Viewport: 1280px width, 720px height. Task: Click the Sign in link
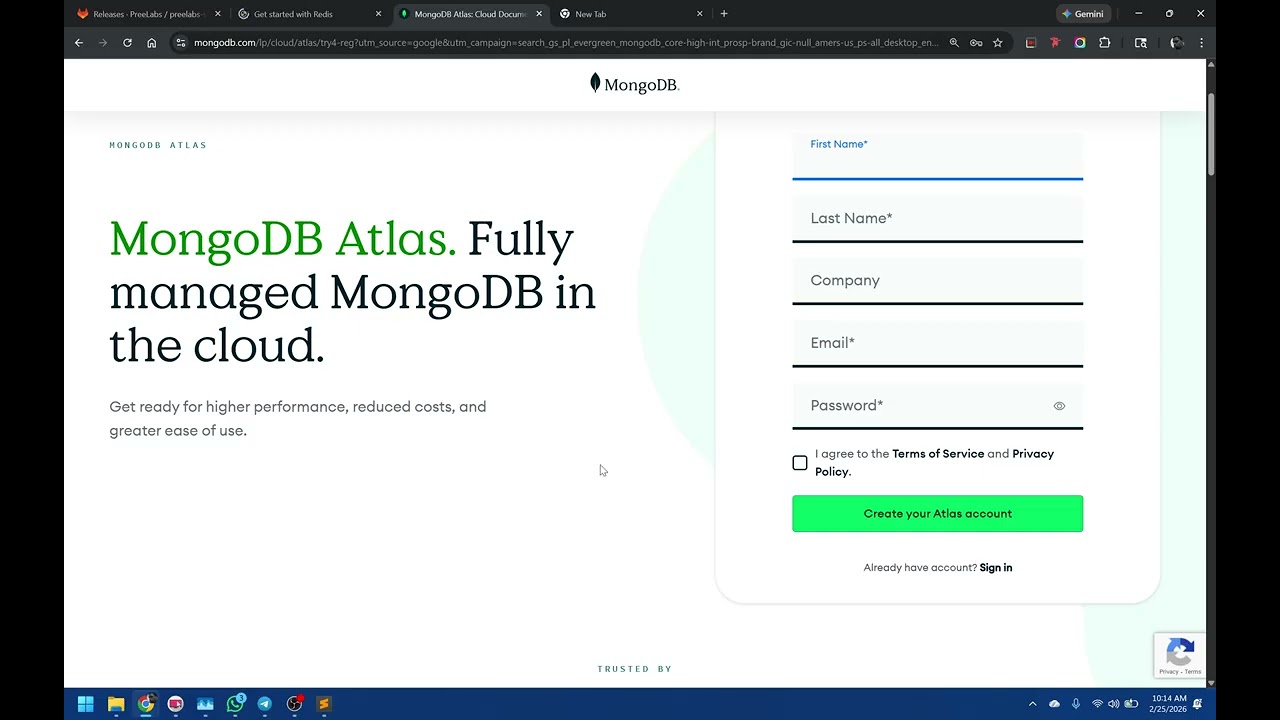tap(996, 568)
